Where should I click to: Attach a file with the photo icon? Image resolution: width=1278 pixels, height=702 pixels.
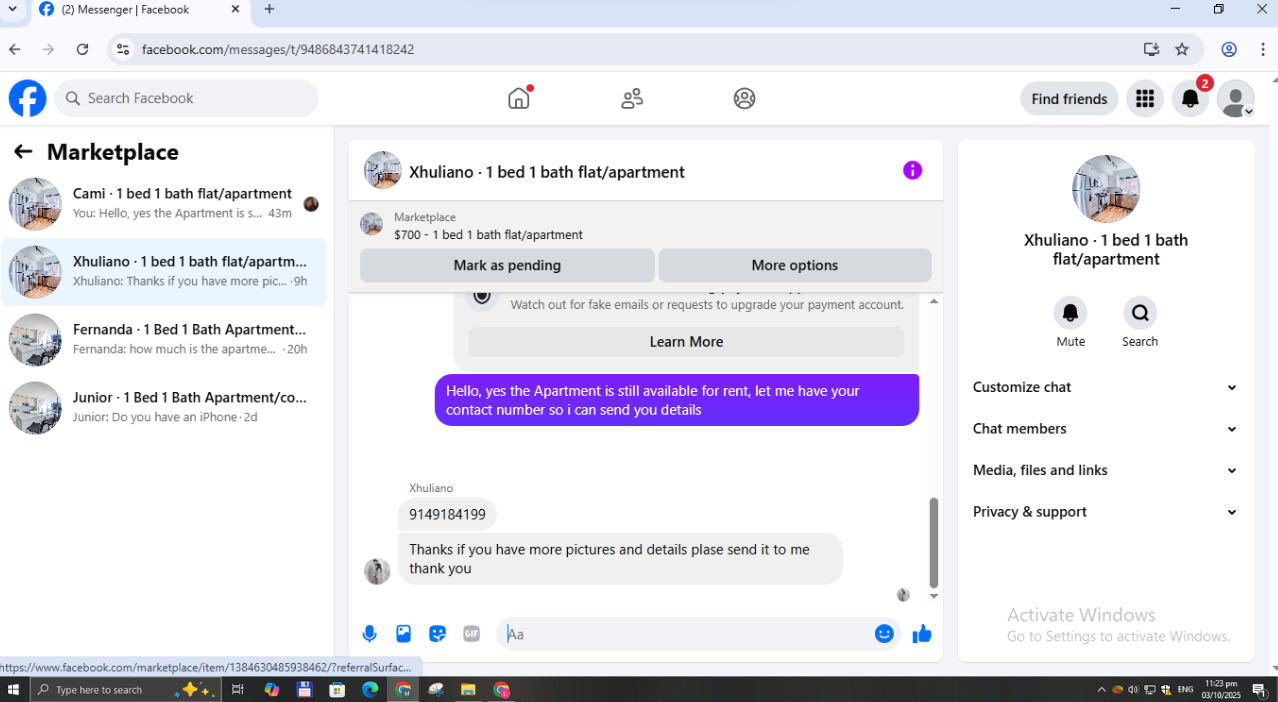point(404,633)
